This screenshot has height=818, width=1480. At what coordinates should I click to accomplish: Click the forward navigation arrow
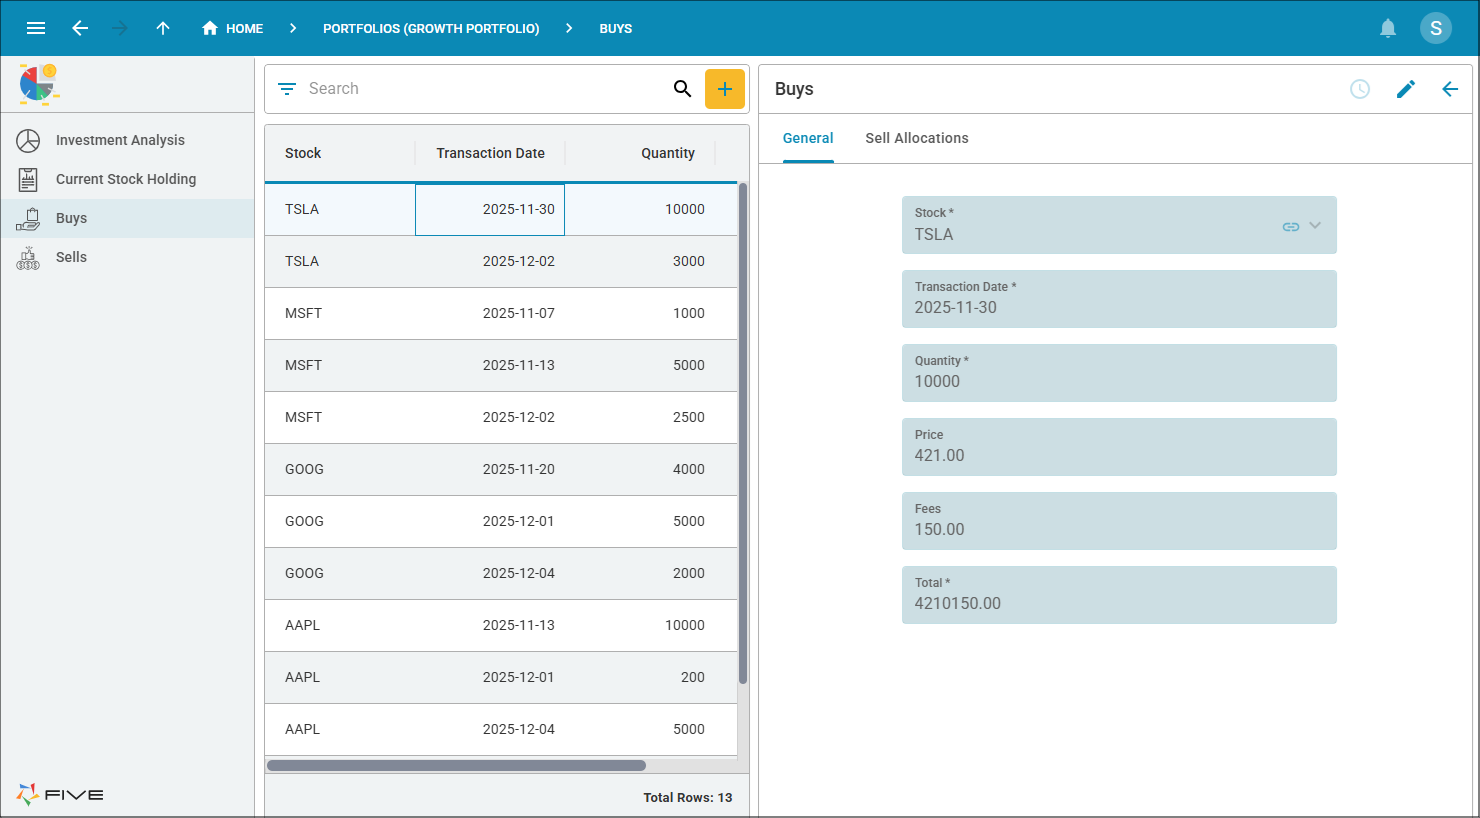[x=120, y=28]
